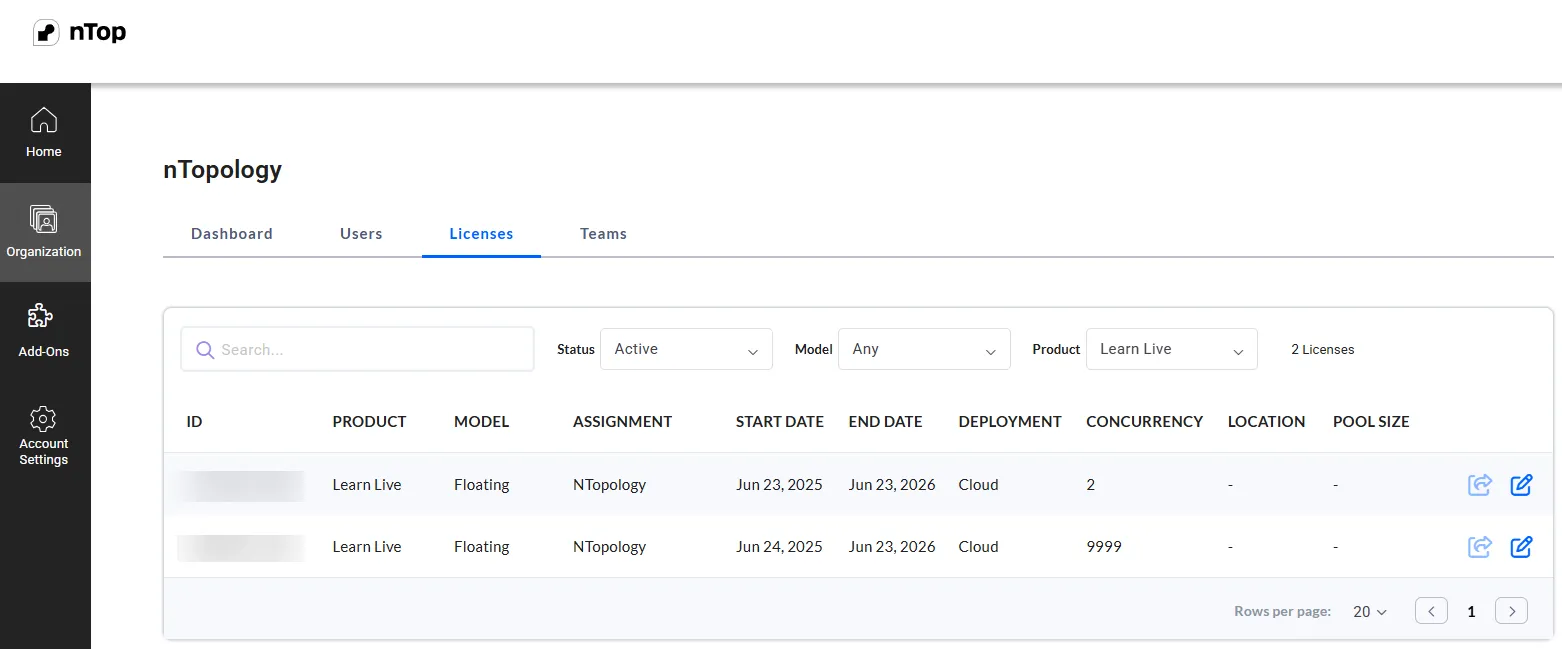Open Add-Ons puzzle icon

[40, 317]
